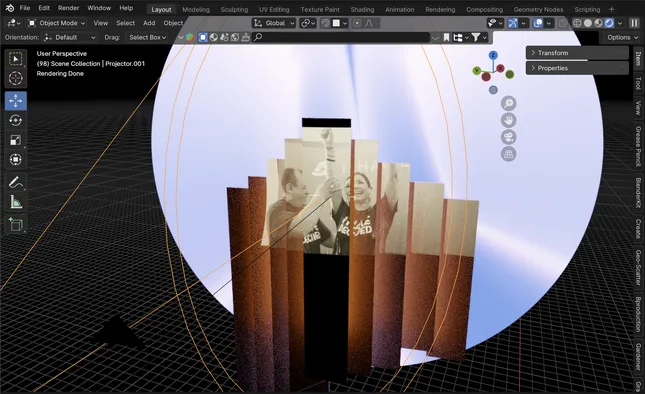Open the Item sidebar tab
Image resolution: width=645 pixels, height=394 pixels.
(x=638, y=59)
